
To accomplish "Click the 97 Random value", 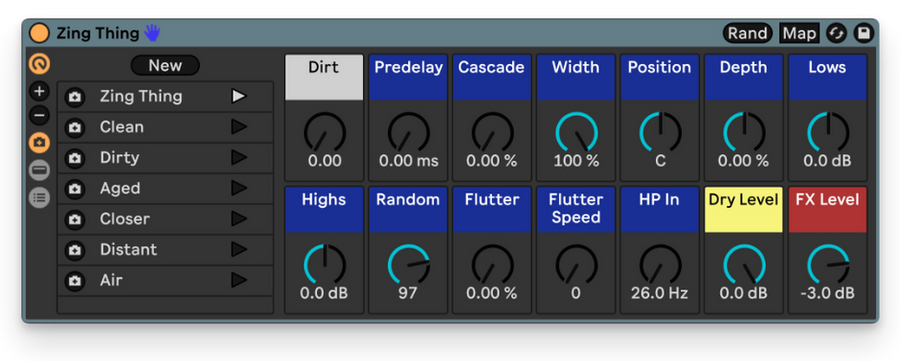I will (x=408, y=293).
